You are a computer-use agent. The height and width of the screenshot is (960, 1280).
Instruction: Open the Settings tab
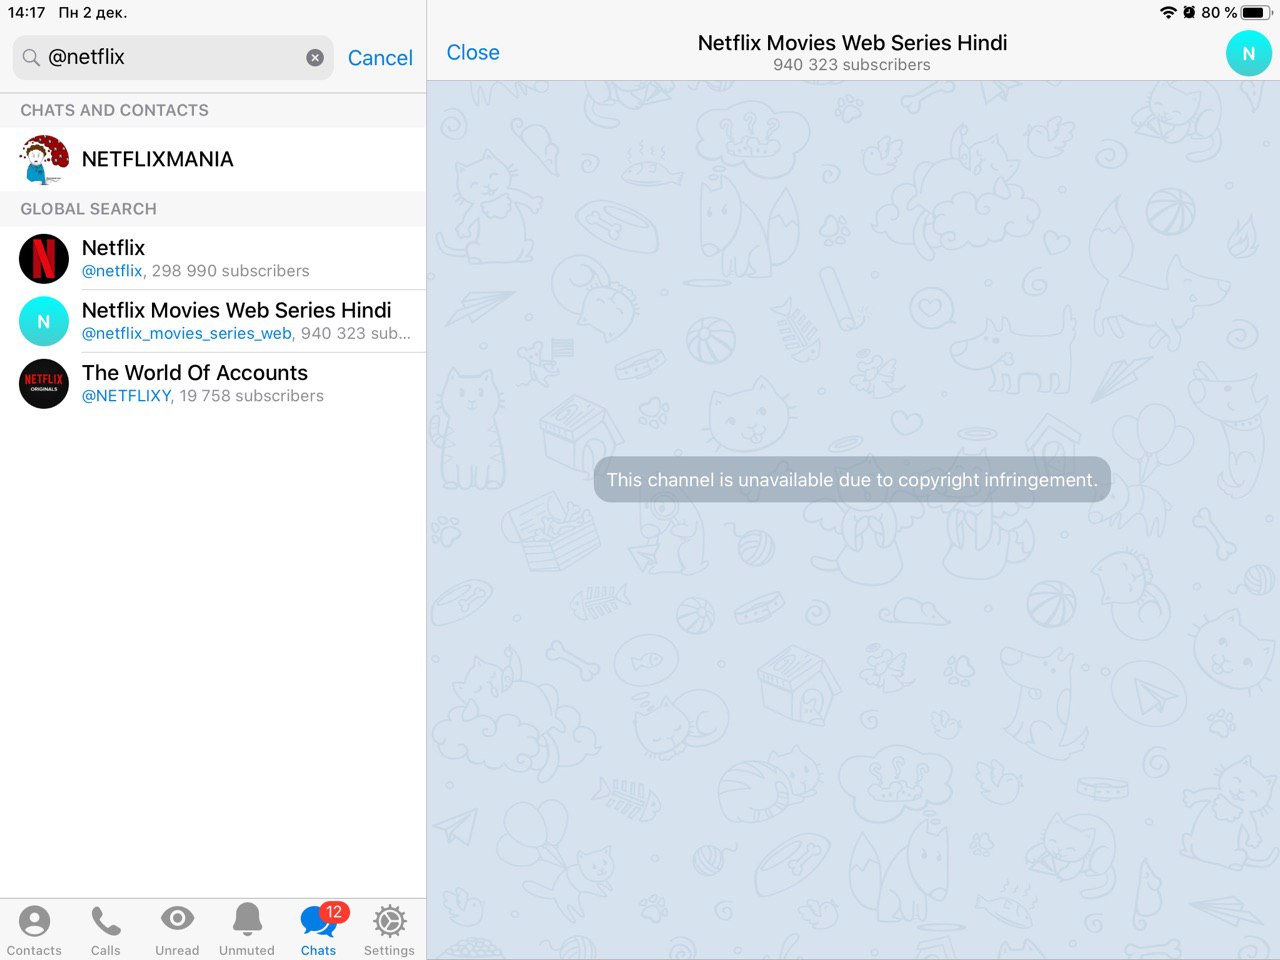click(389, 930)
